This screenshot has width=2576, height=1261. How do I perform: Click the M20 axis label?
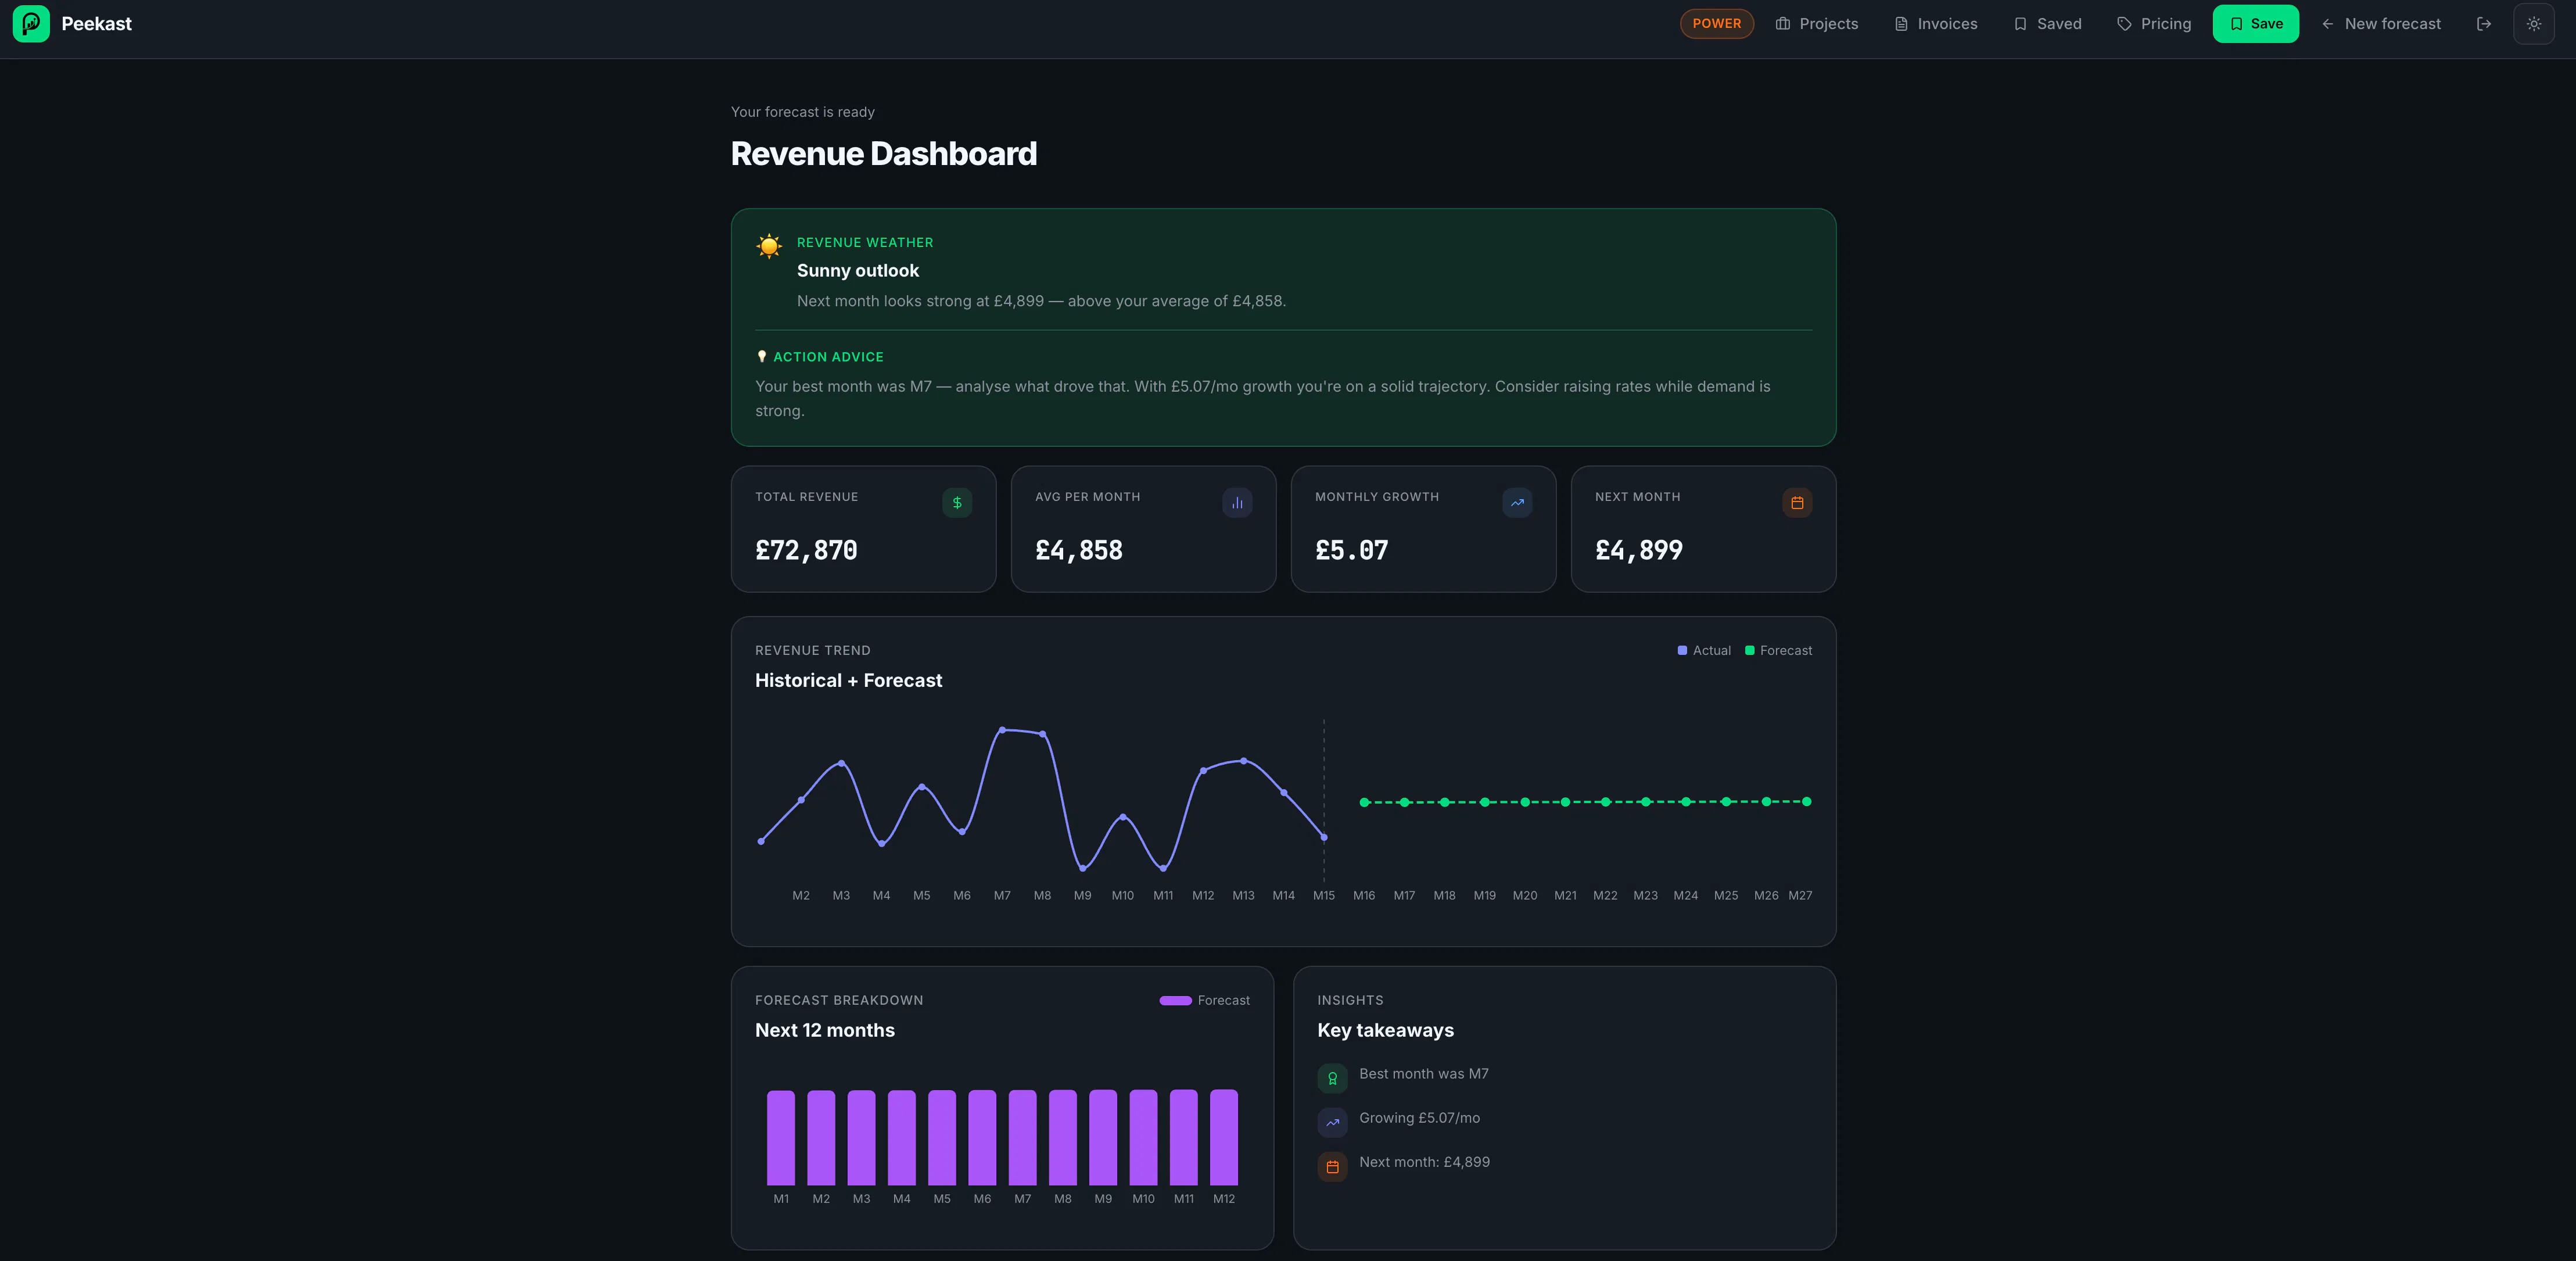coord(1525,896)
